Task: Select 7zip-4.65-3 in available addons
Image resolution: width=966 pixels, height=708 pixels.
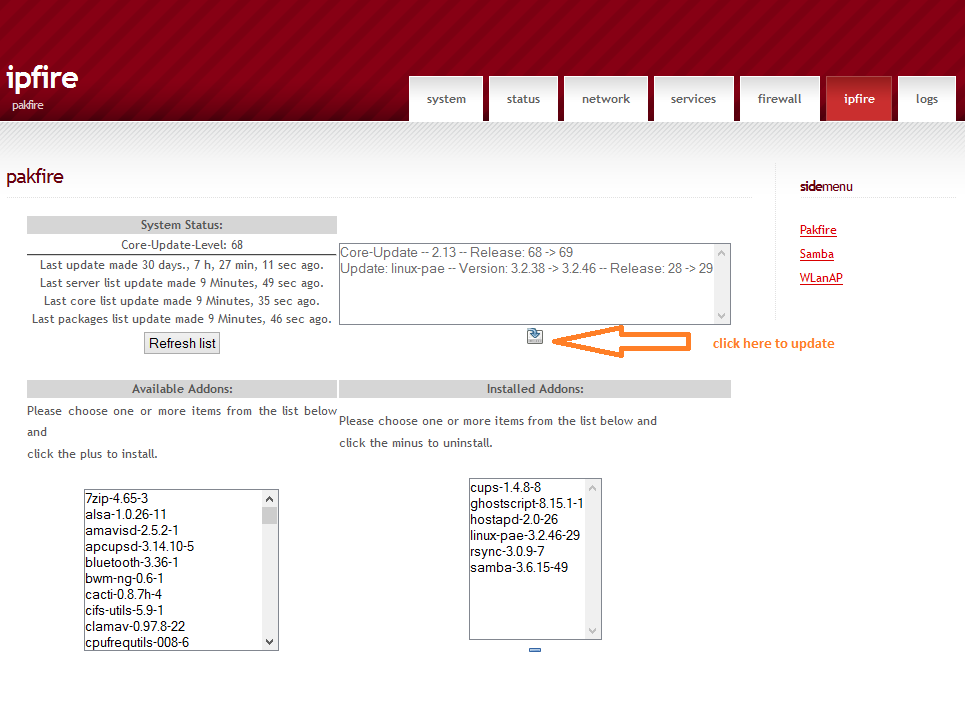Action: [173, 498]
